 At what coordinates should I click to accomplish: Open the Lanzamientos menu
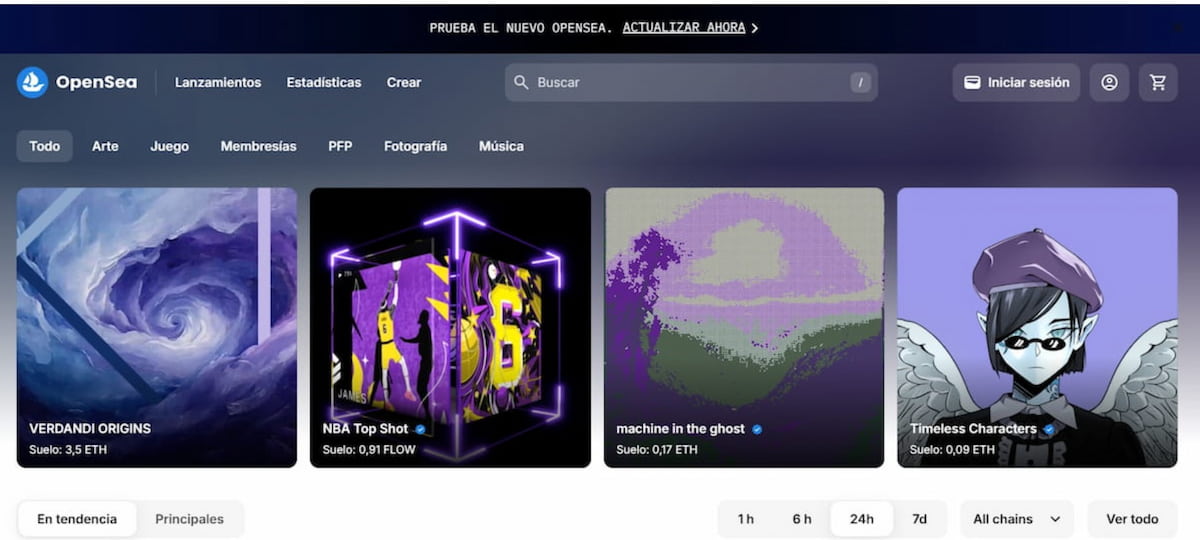(218, 83)
